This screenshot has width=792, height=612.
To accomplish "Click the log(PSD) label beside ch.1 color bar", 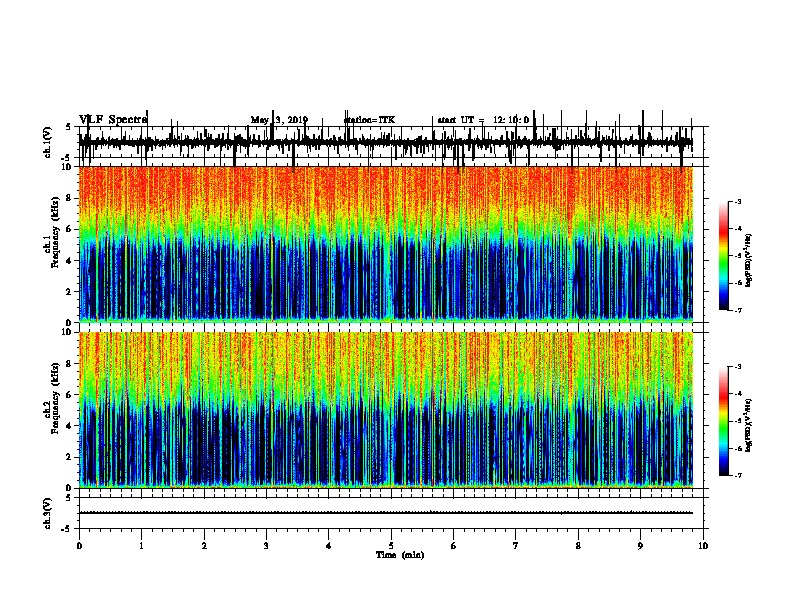I will [x=749, y=261].
